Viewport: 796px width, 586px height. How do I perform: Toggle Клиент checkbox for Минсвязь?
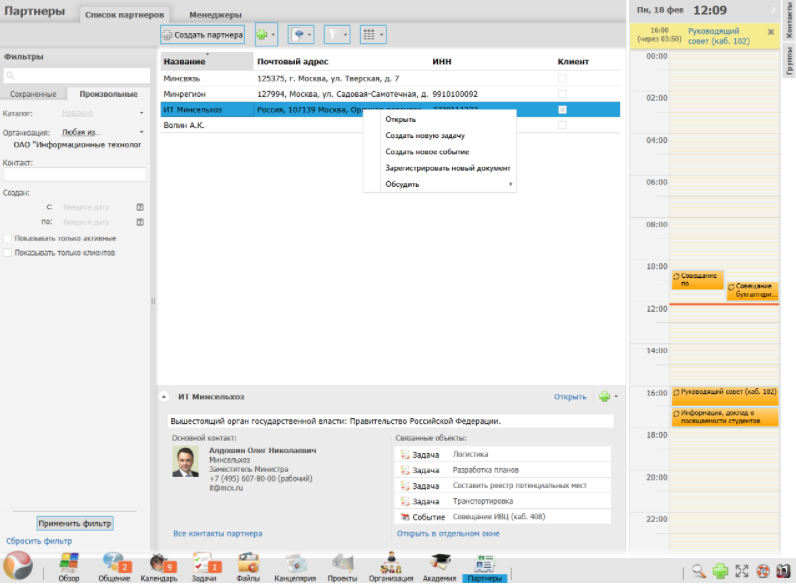(x=562, y=79)
